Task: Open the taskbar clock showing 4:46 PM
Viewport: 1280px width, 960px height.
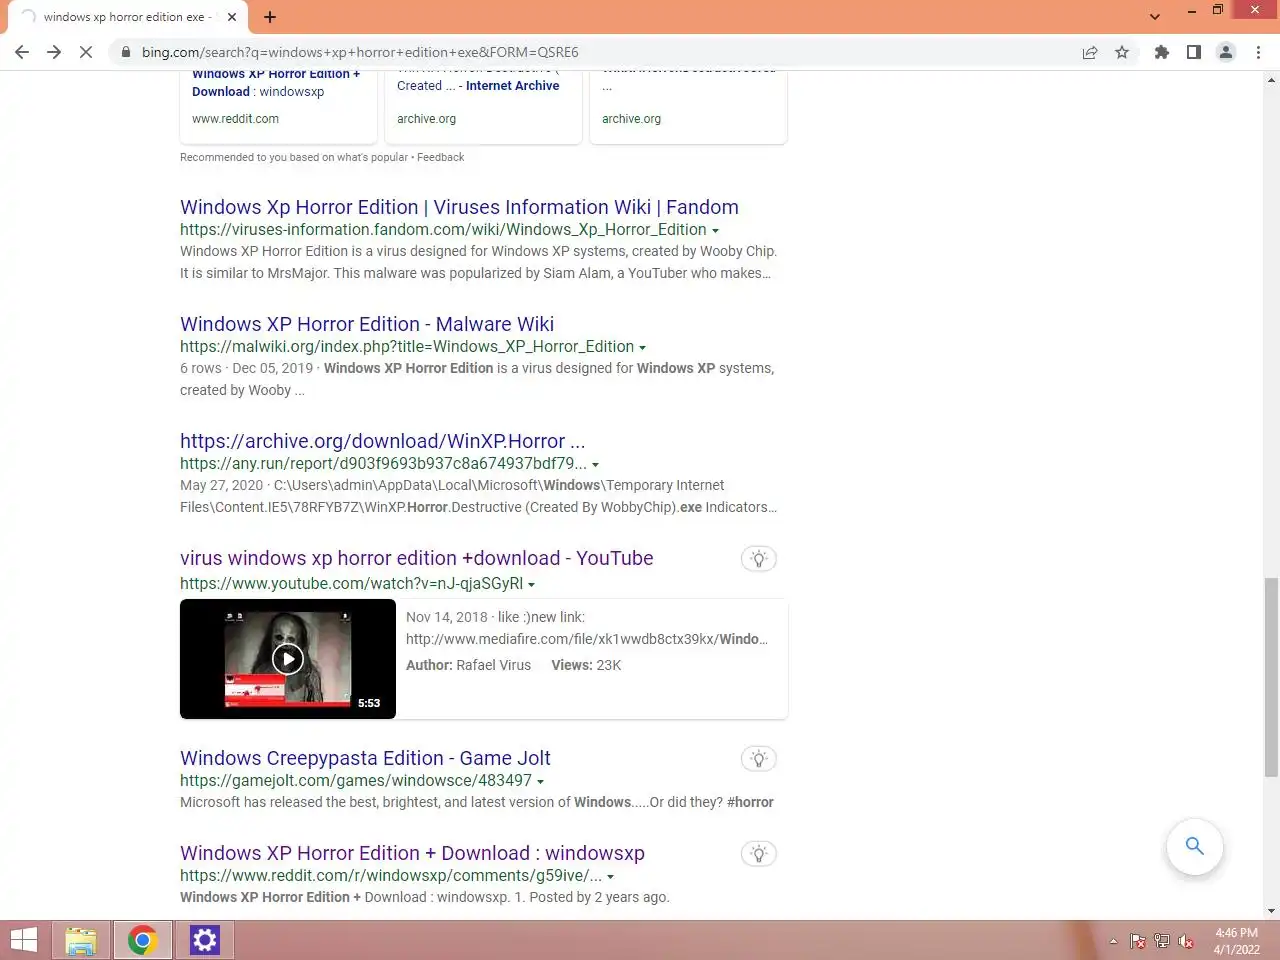Action: 1237,941
